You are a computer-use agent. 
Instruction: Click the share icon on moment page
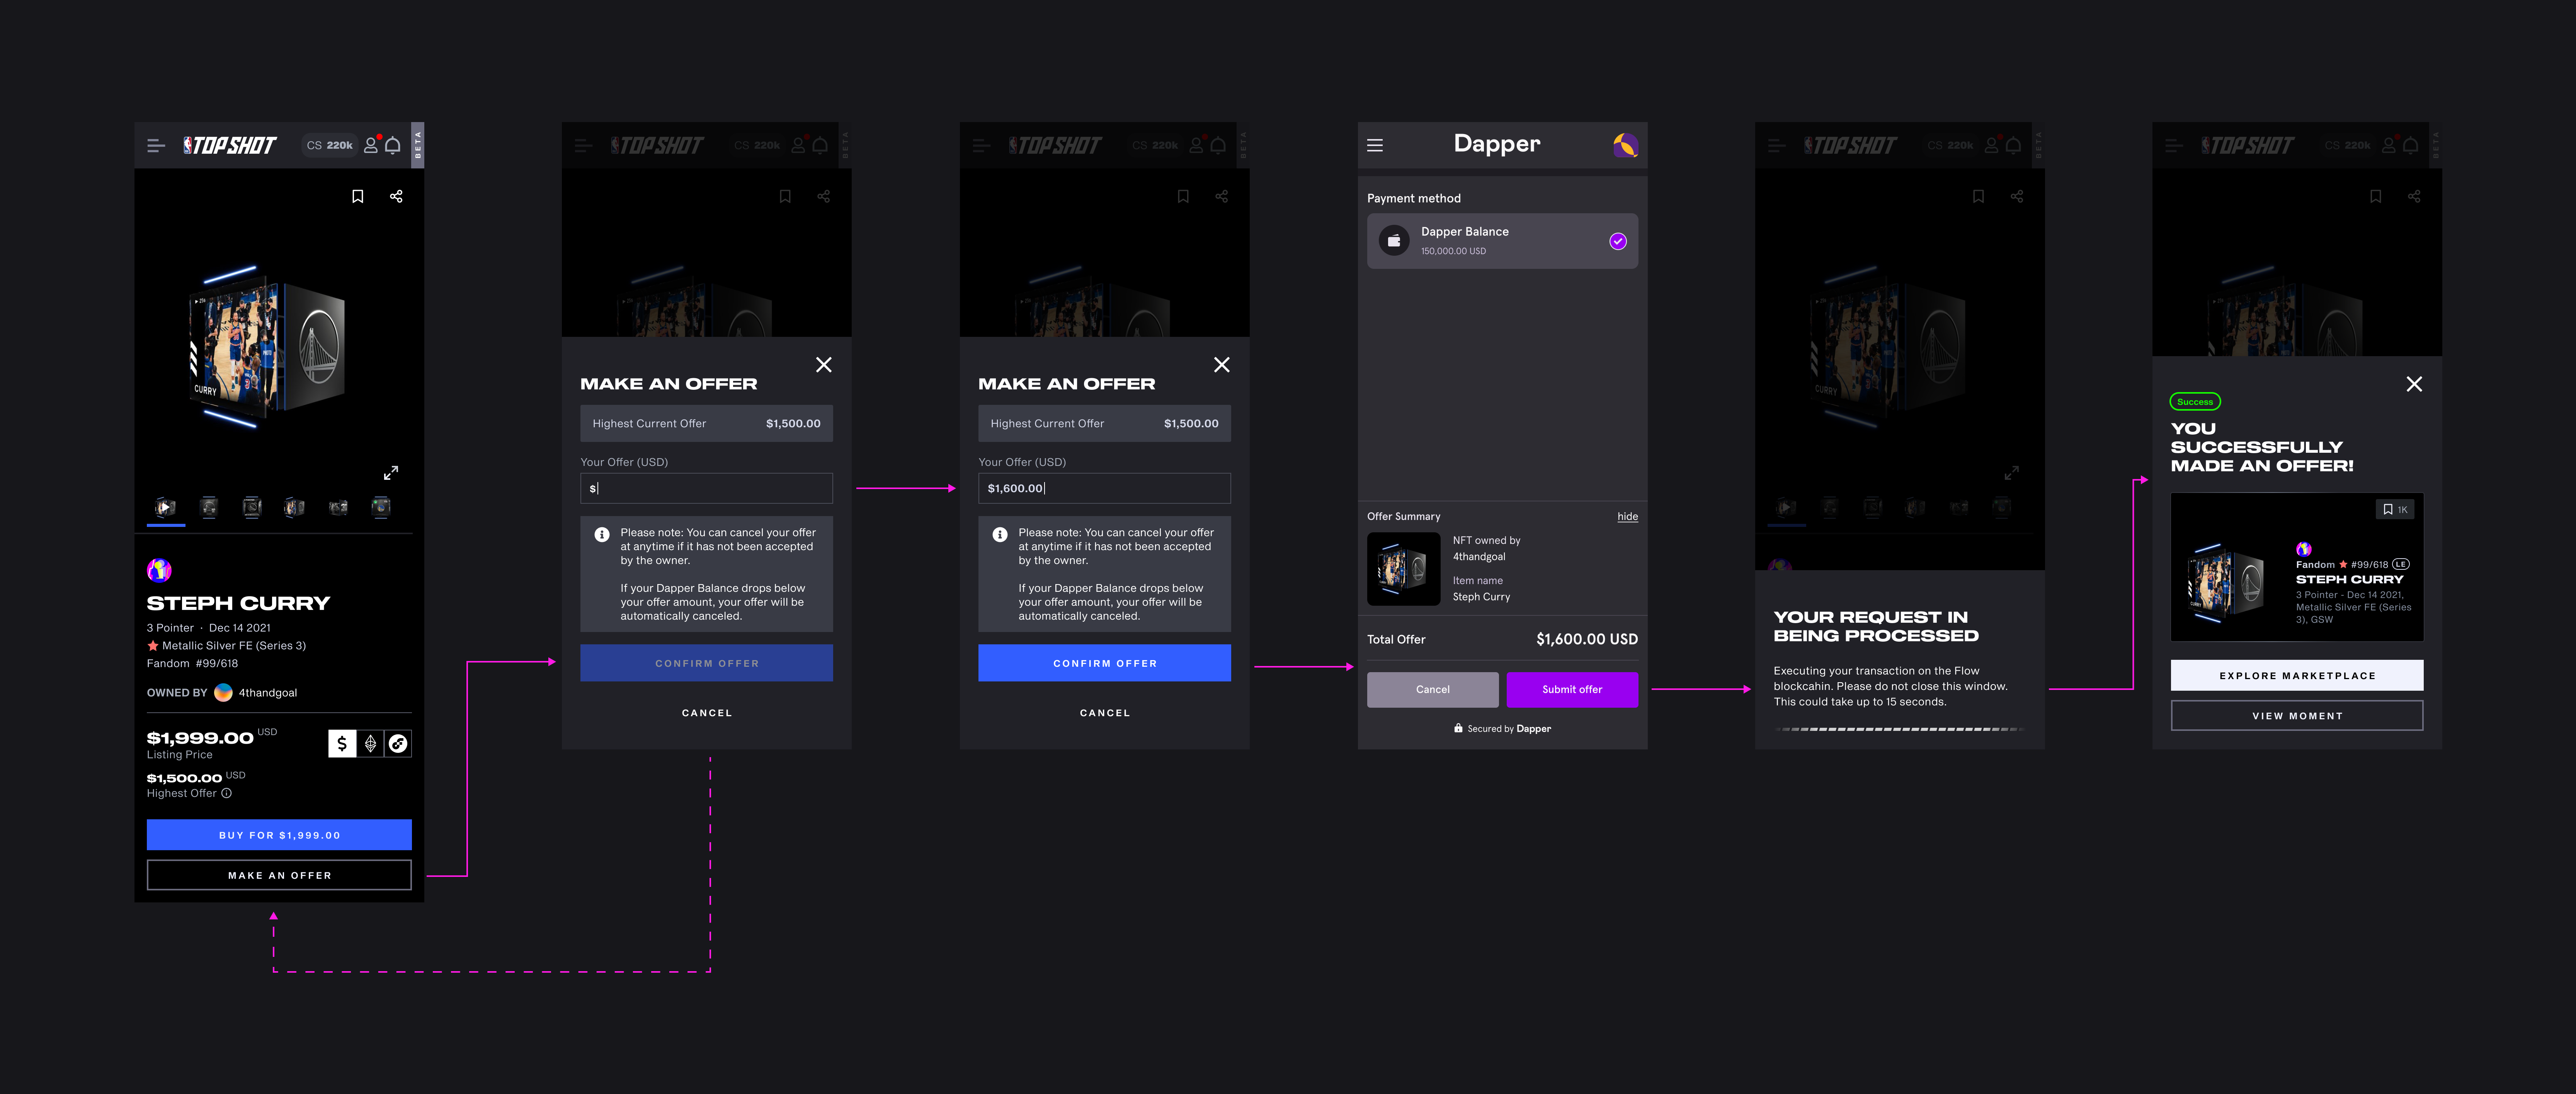(396, 196)
